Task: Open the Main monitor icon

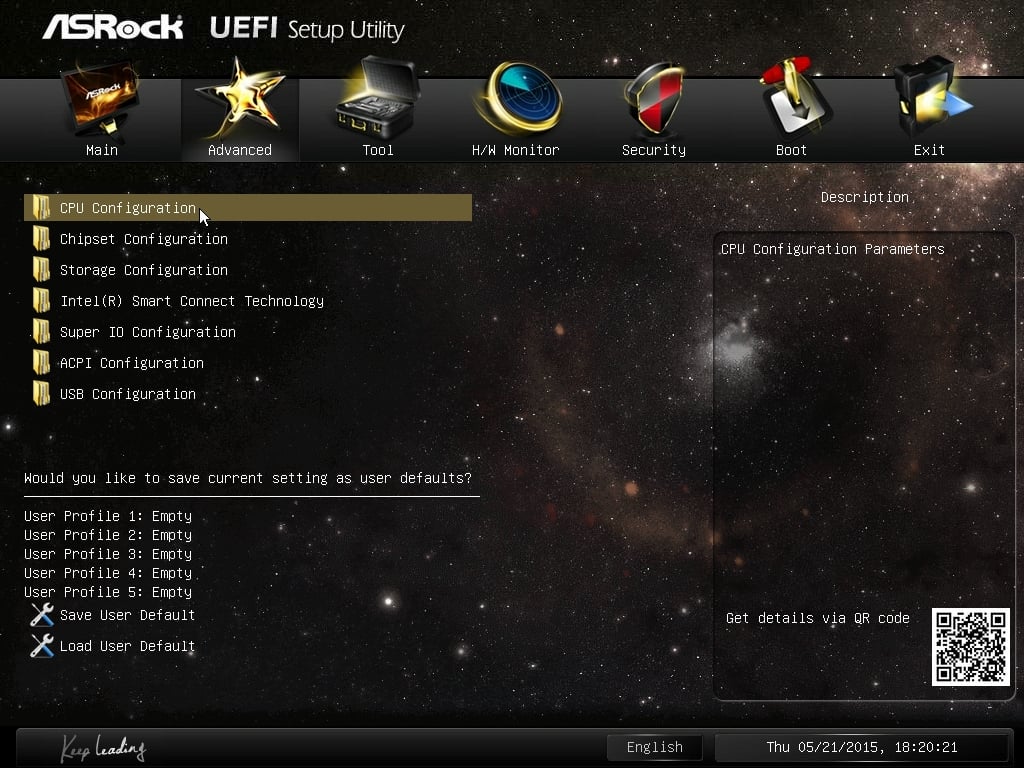Action: point(101,101)
